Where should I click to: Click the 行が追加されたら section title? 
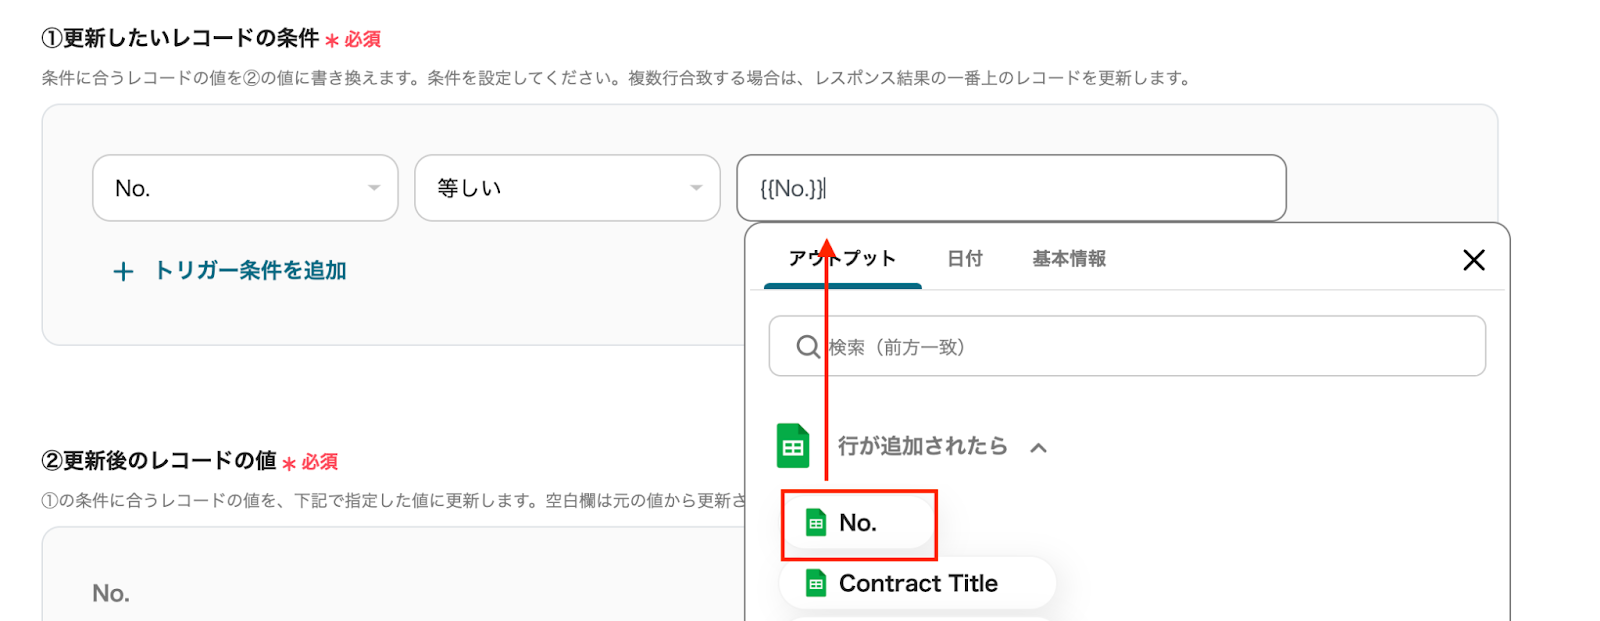click(x=922, y=446)
